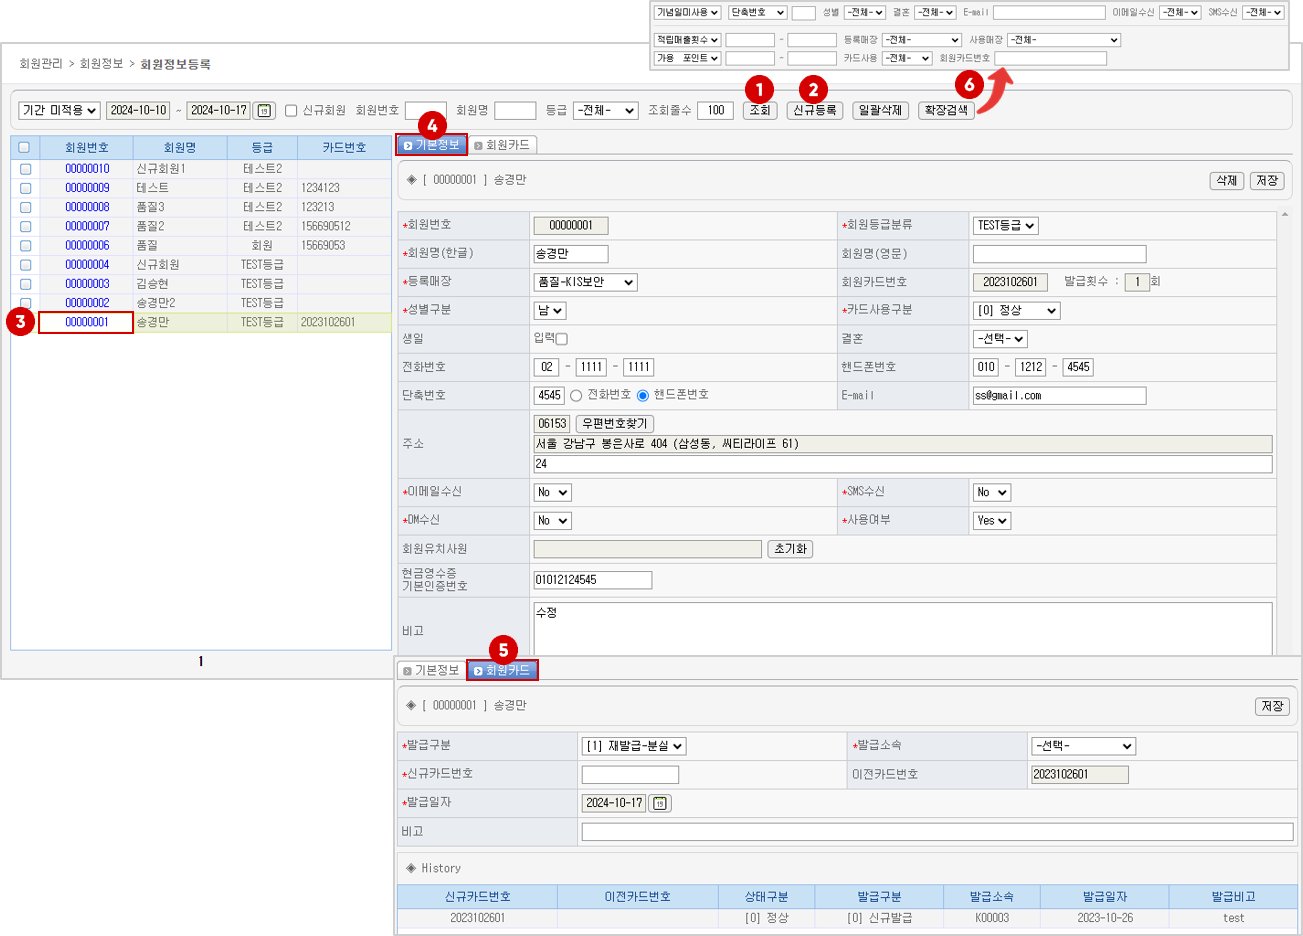1303x936 pixels.
Task: Click 신규등록 to register new member
Action: point(814,111)
